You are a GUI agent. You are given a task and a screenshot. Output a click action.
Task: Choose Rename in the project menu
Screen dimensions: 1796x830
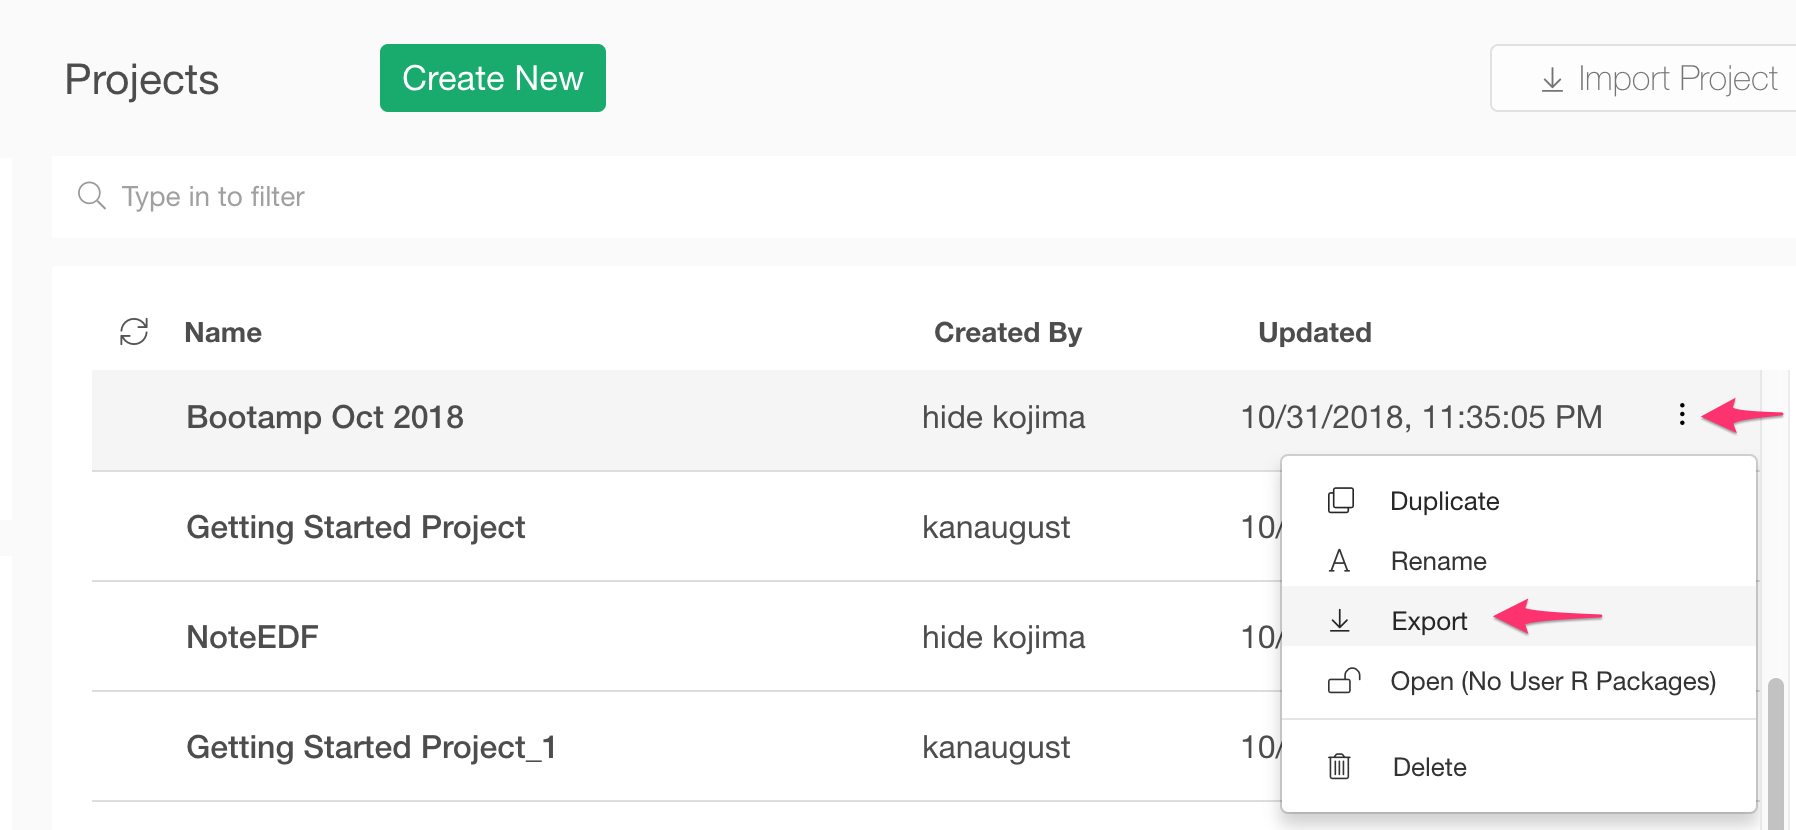coord(1519,561)
